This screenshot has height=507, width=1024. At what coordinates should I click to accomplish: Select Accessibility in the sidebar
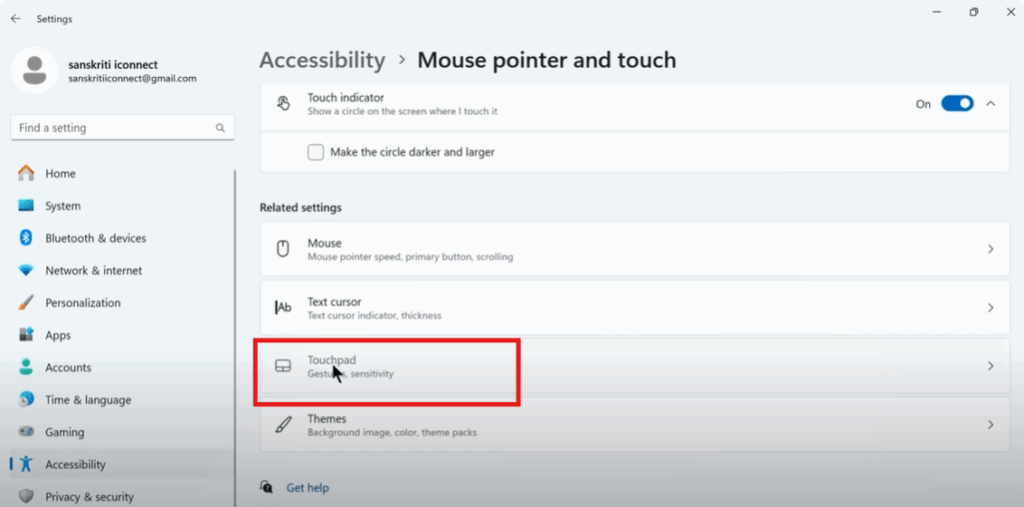tap(121, 464)
